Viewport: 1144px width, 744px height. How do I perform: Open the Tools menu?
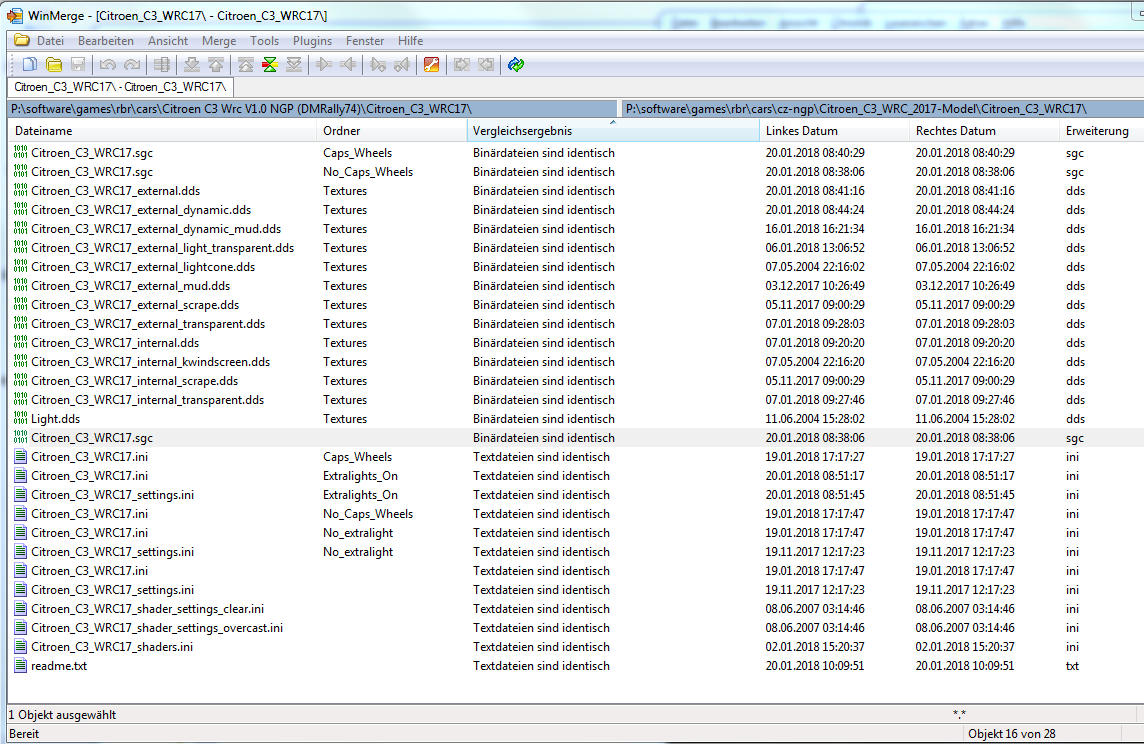[264, 41]
